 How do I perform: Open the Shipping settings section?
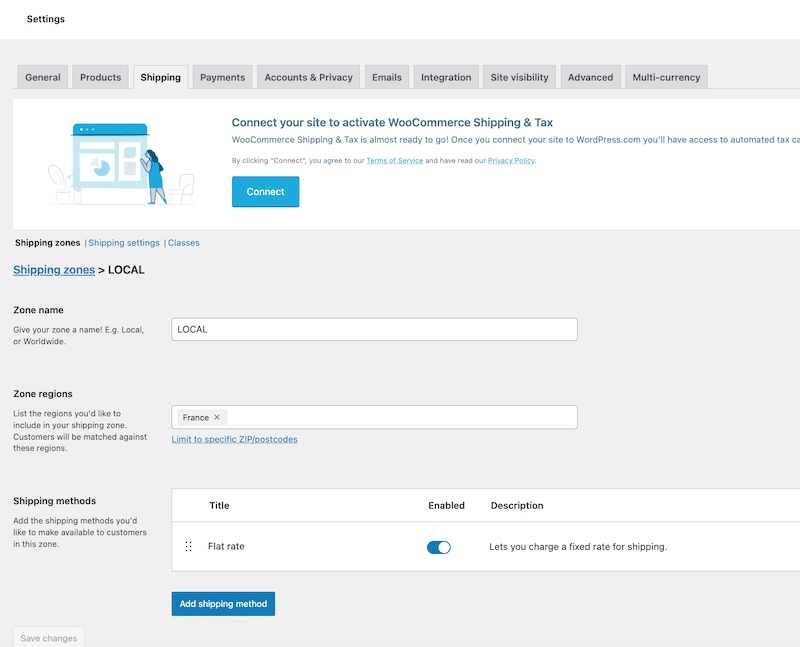(124, 242)
